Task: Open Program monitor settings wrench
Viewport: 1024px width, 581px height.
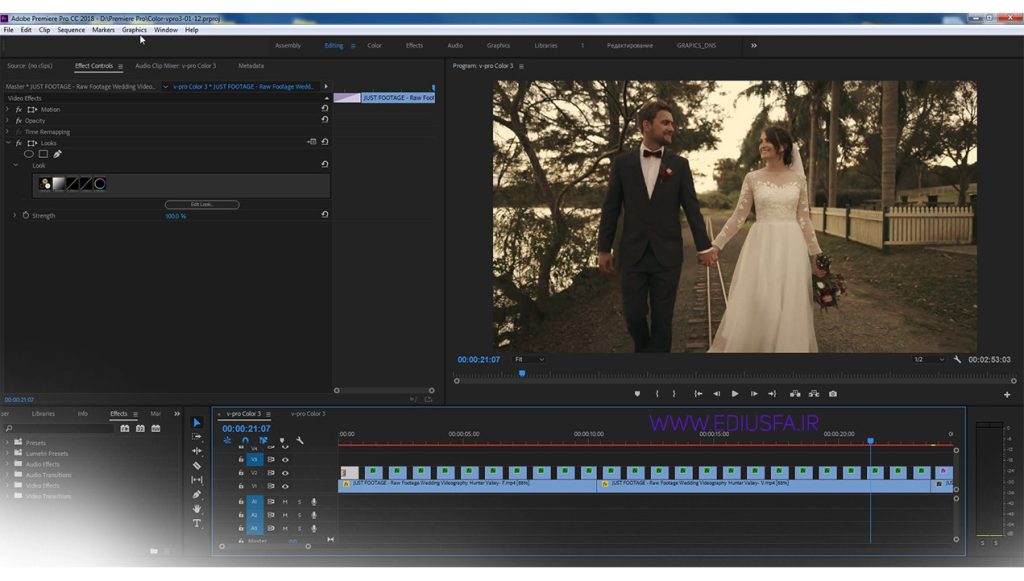Action: click(x=957, y=359)
